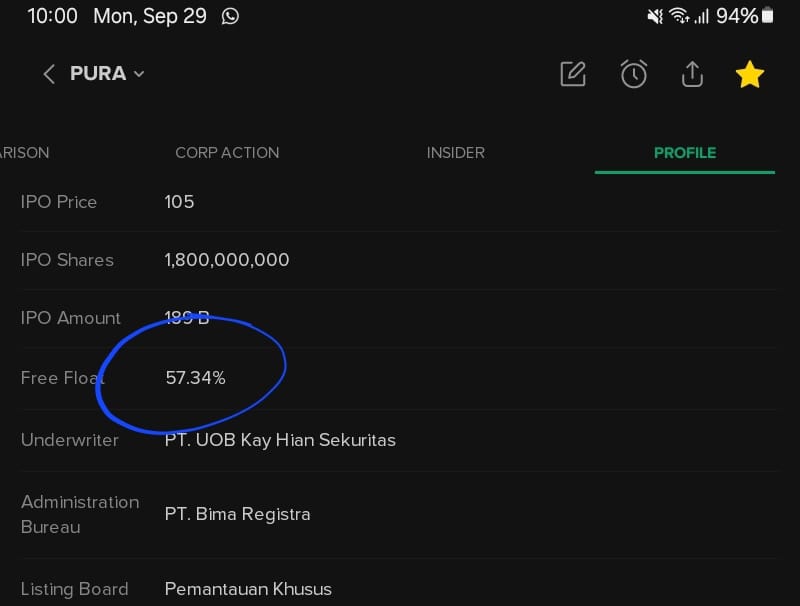Select the PROFILE tab
This screenshot has width=800, height=606.
click(x=685, y=153)
